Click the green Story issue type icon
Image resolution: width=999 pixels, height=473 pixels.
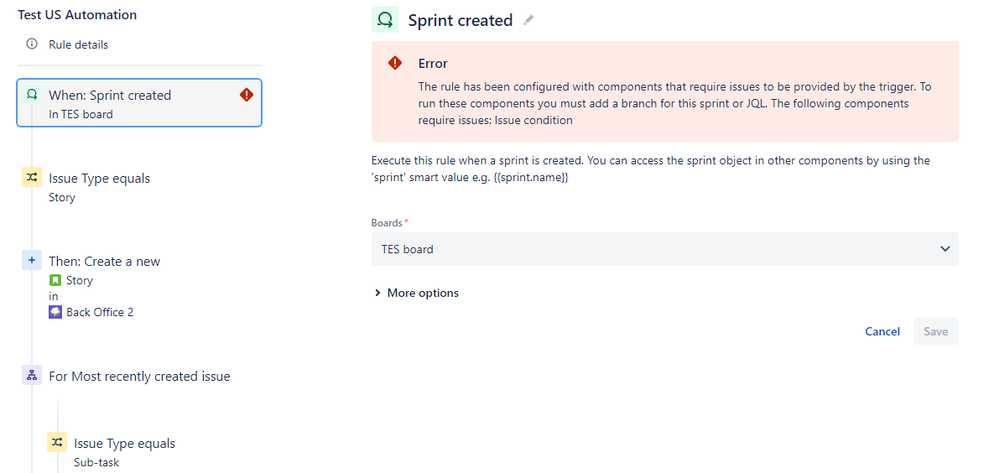click(55, 280)
